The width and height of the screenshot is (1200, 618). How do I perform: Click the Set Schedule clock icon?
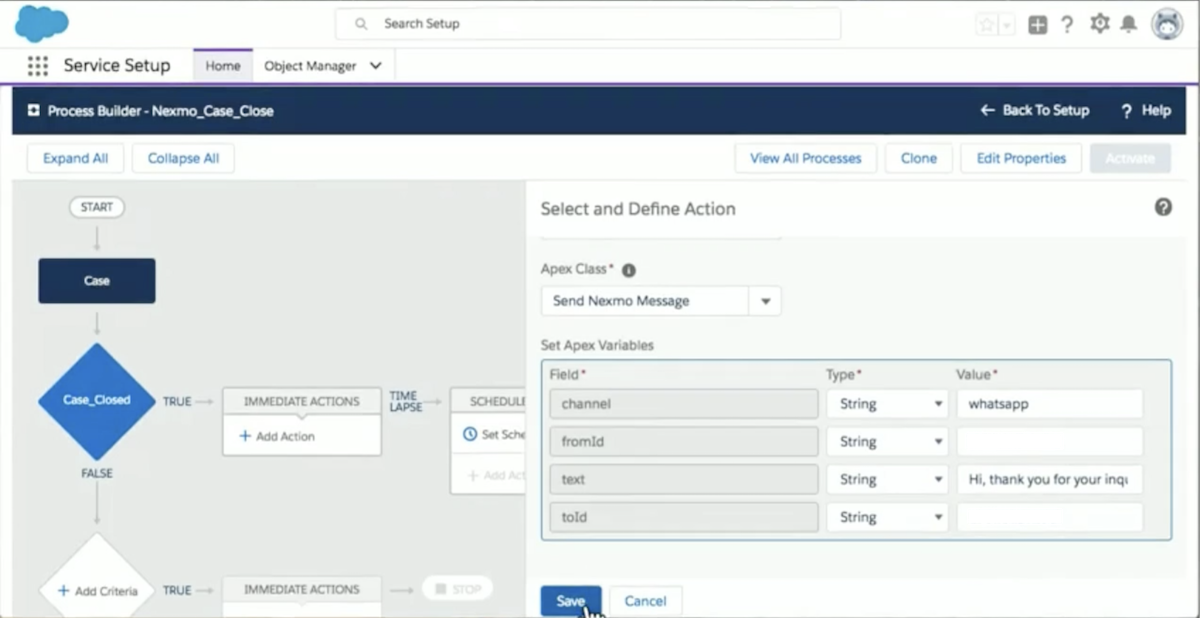pos(470,435)
